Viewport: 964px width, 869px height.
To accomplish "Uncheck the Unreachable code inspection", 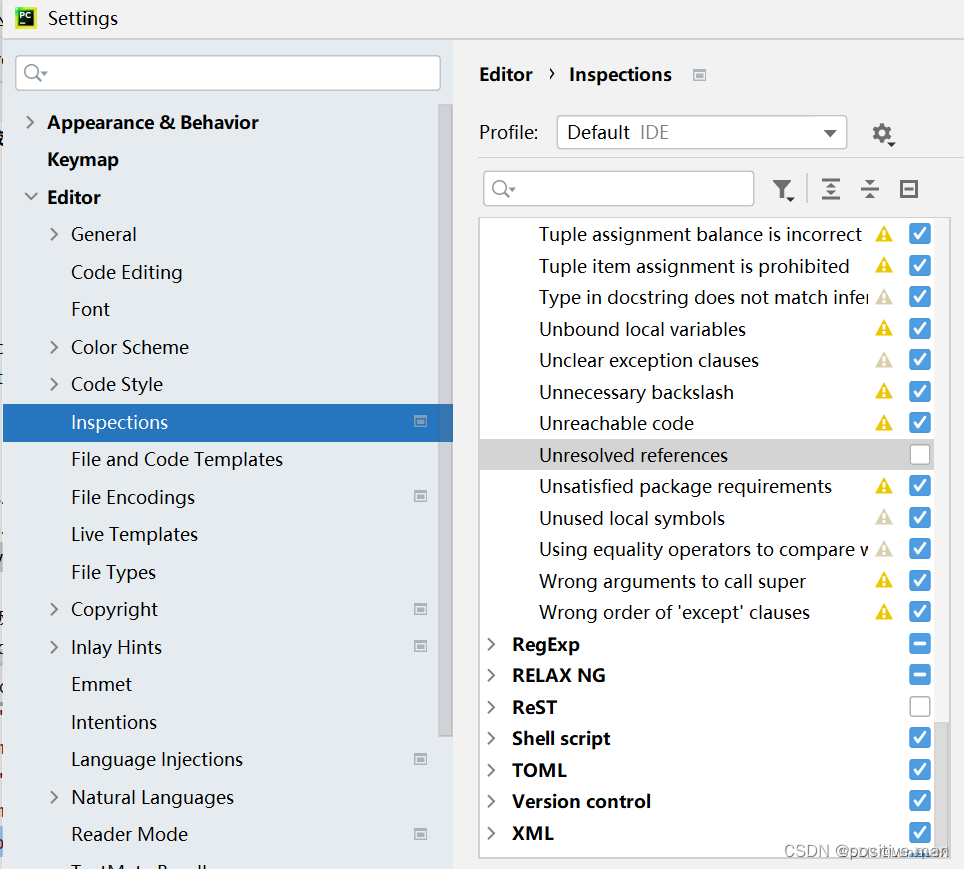I will pos(919,423).
